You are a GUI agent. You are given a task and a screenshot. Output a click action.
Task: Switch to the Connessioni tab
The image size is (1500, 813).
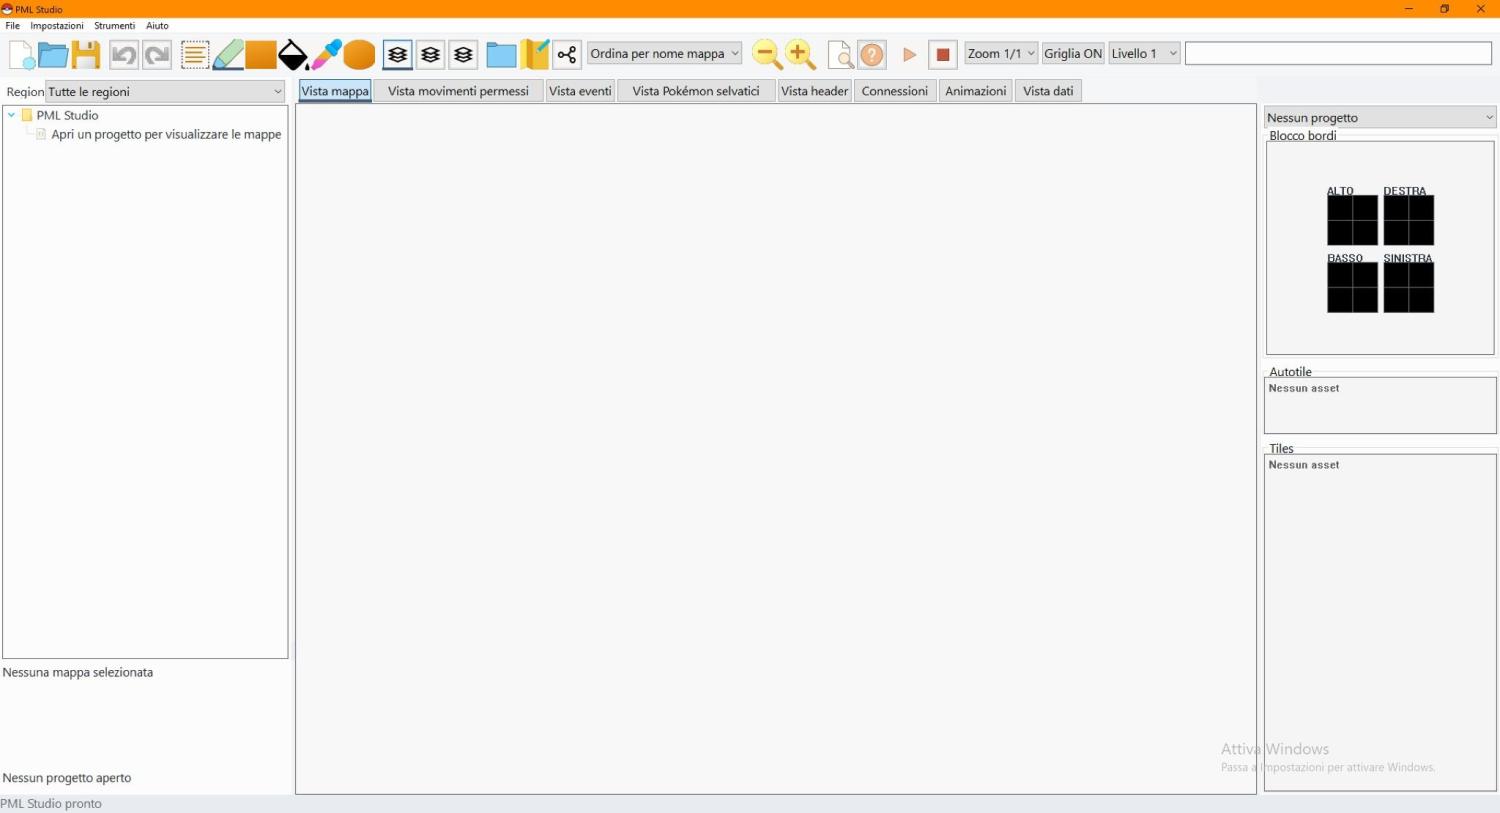coord(895,91)
